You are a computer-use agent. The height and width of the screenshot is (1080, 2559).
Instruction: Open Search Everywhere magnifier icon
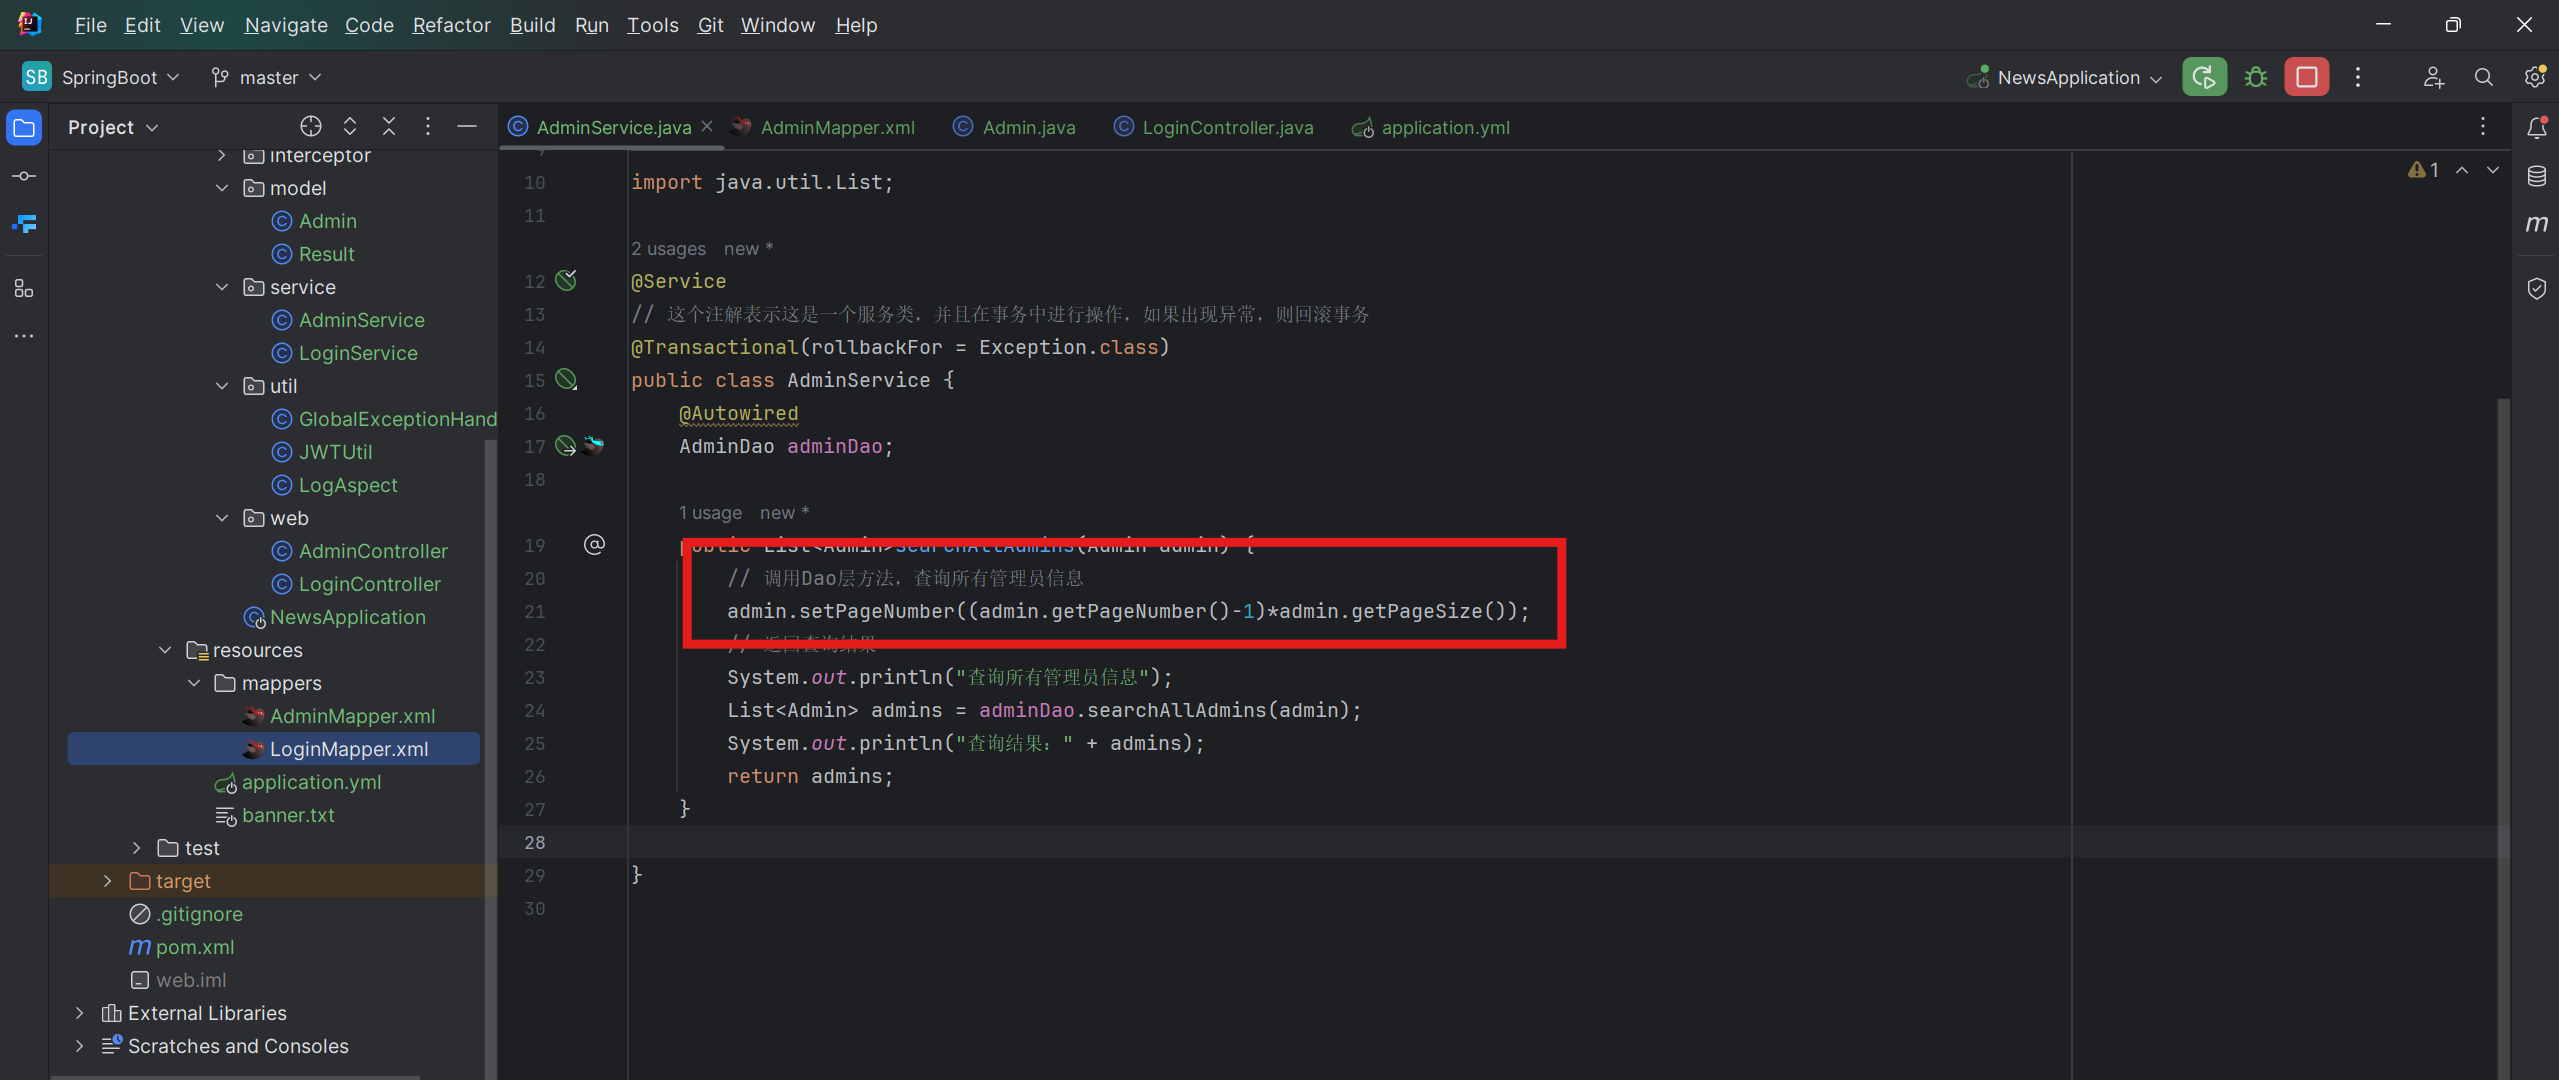[2483, 77]
